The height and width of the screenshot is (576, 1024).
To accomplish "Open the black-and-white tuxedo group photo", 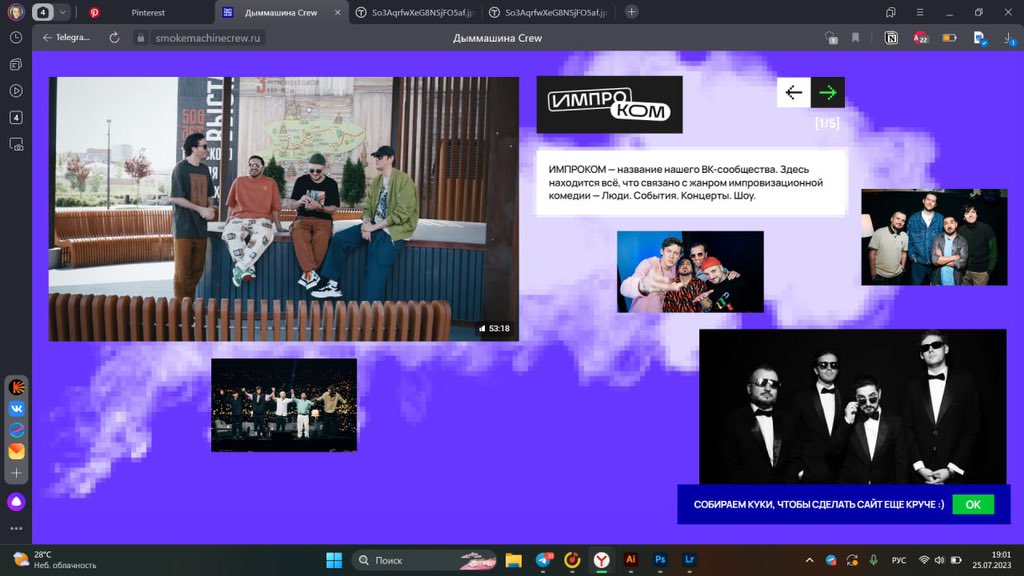I will (x=853, y=406).
